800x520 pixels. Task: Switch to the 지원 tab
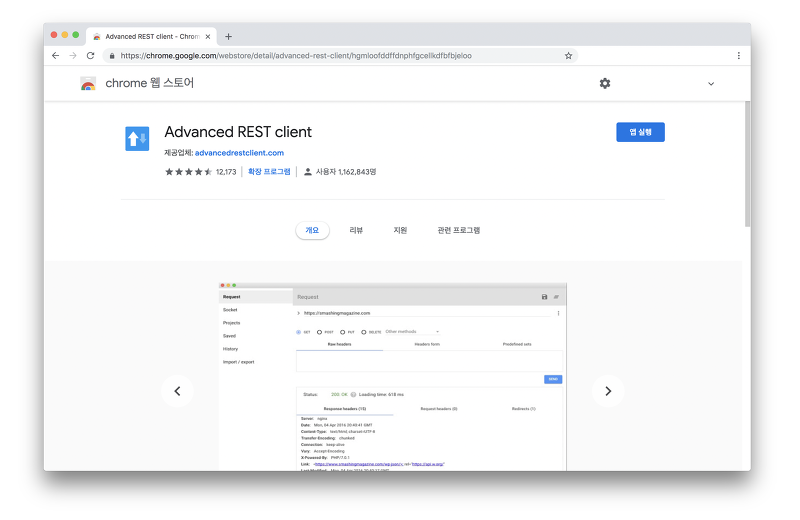coord(400,230)
